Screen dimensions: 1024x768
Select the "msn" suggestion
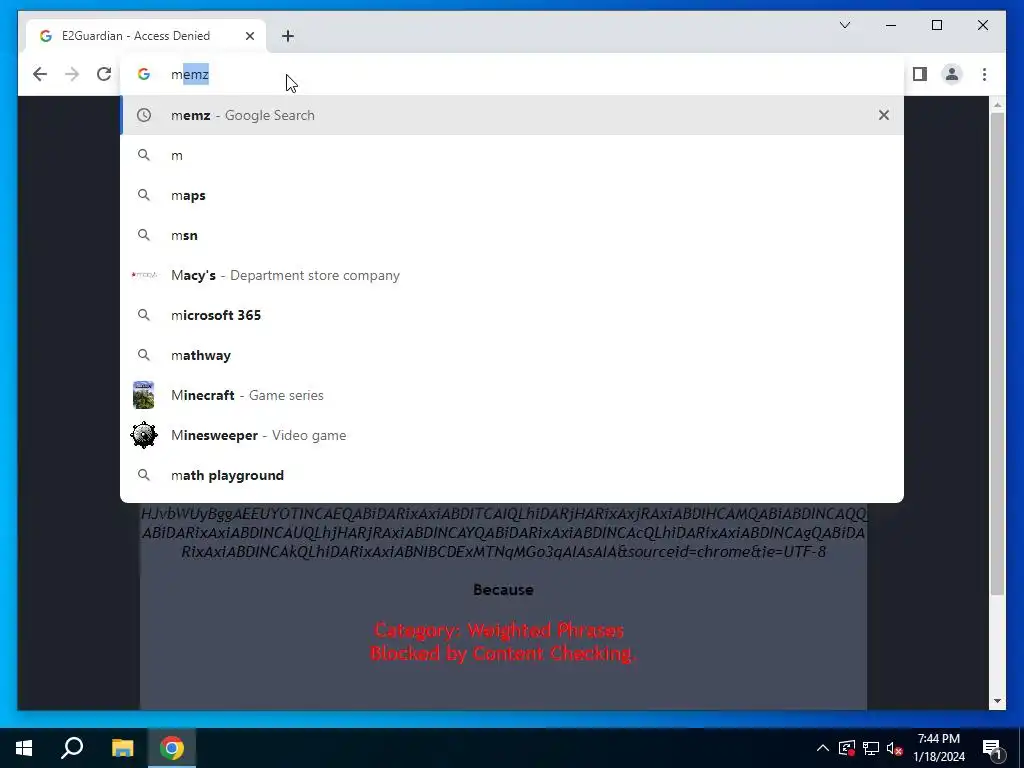[x=512, y=235]
